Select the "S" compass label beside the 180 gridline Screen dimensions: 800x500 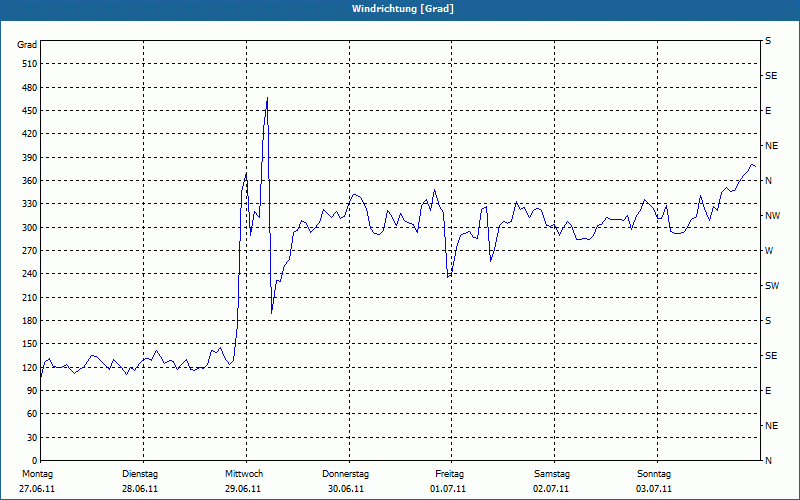[768, 321]
